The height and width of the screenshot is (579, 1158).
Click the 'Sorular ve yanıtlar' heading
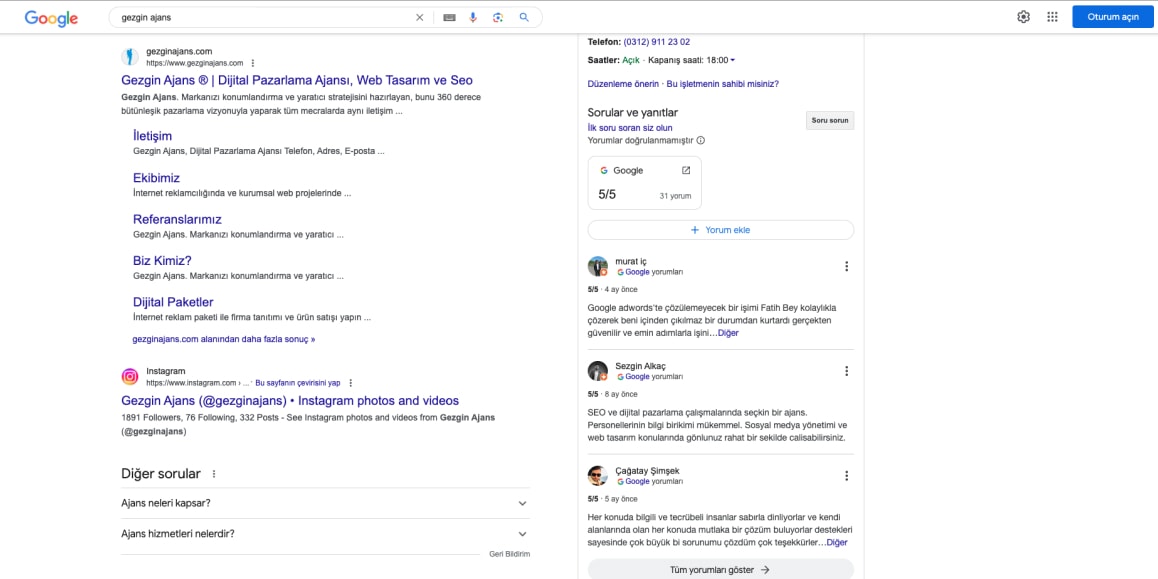click(633, 112)
